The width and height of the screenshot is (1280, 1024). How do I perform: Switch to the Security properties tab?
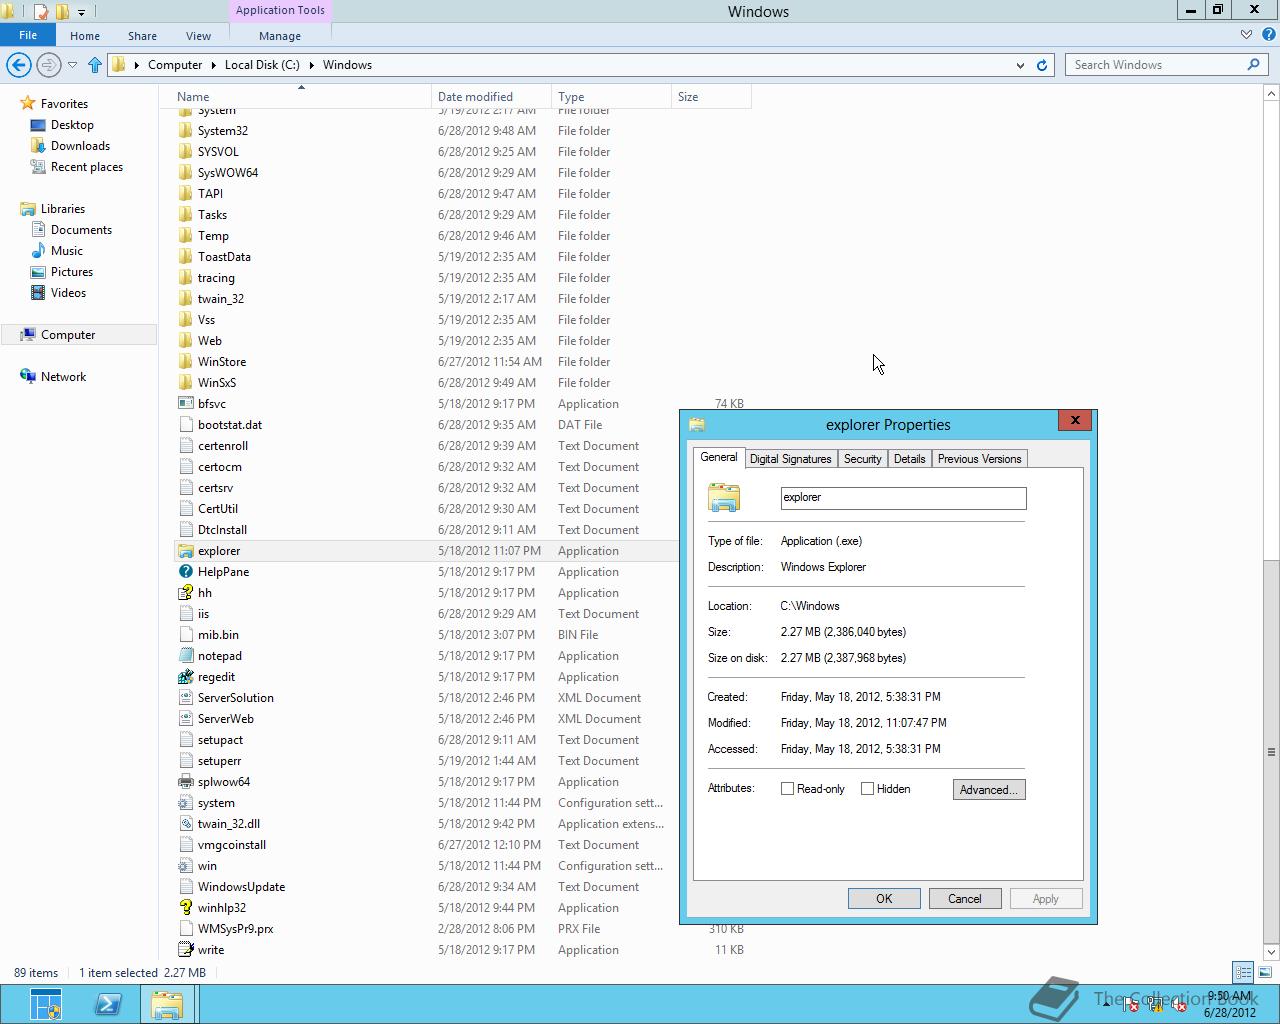(862, 459)
